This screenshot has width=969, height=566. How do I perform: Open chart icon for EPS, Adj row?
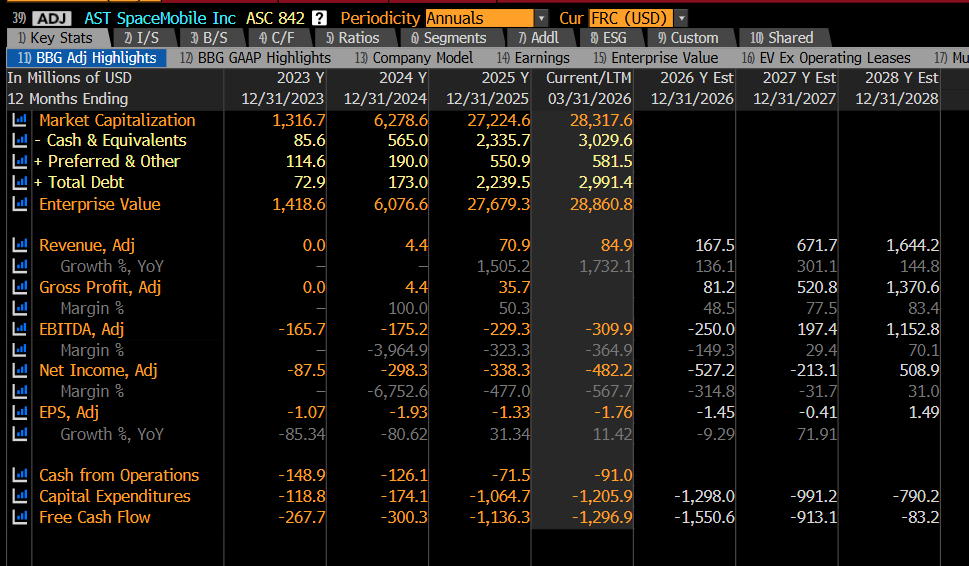click(20, 412)
